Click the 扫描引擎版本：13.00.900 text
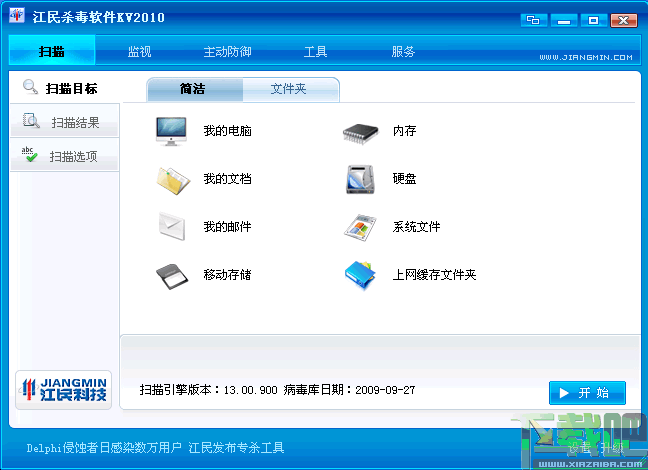The image size is (648, 470). pos(208,390)
